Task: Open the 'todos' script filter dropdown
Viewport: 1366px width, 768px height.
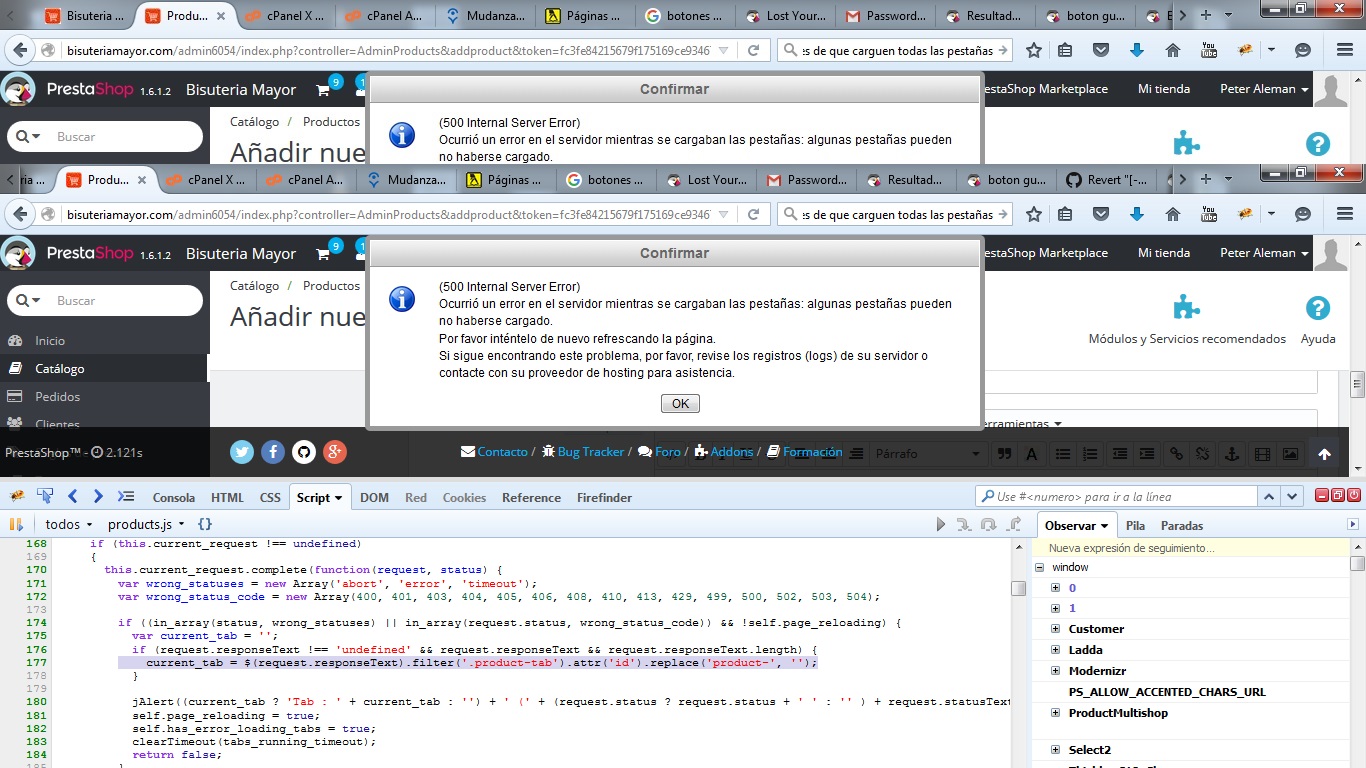Action: pyautogui.click(x=68, y=524)
